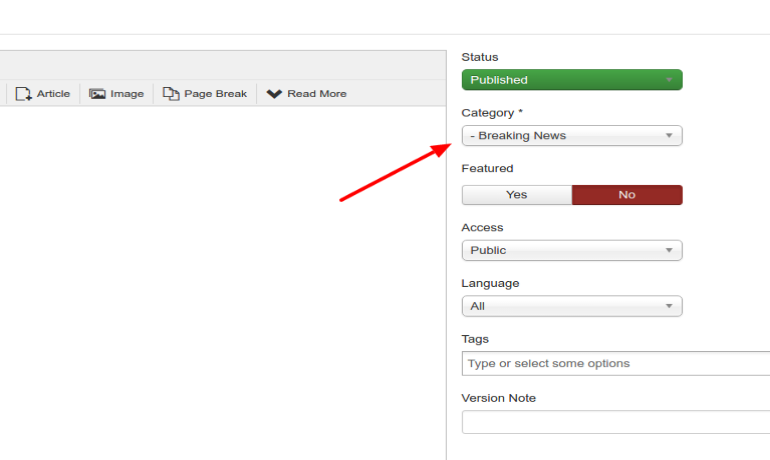Set Featured to No
This screenshot has height=460, width=770.
pos(627,195)
